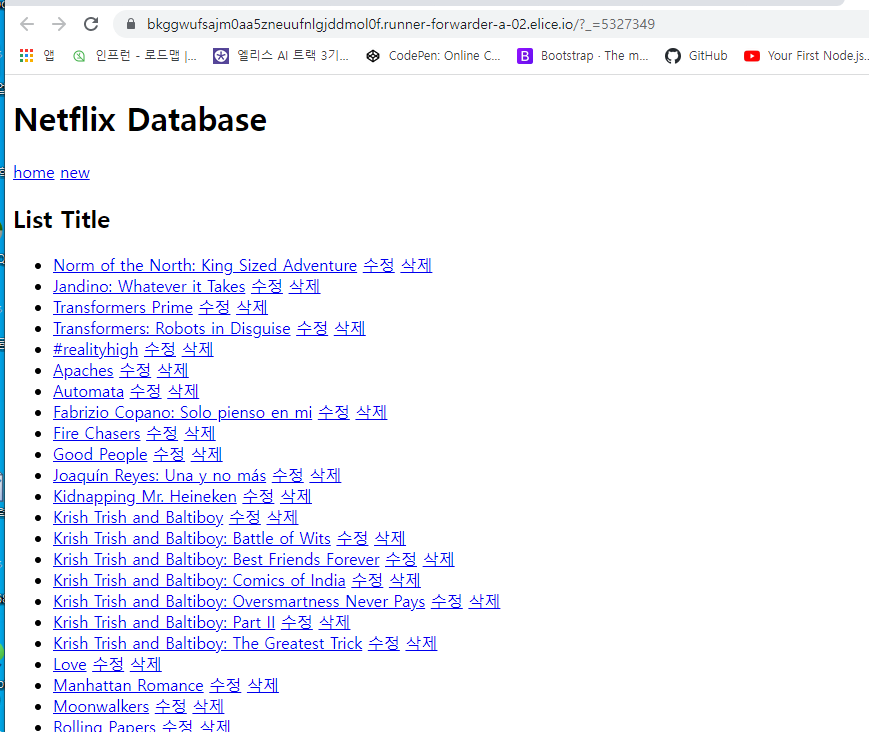Reload the page with the refresh icon
Viewport: 869px width, 732px height.
point(91,24)
